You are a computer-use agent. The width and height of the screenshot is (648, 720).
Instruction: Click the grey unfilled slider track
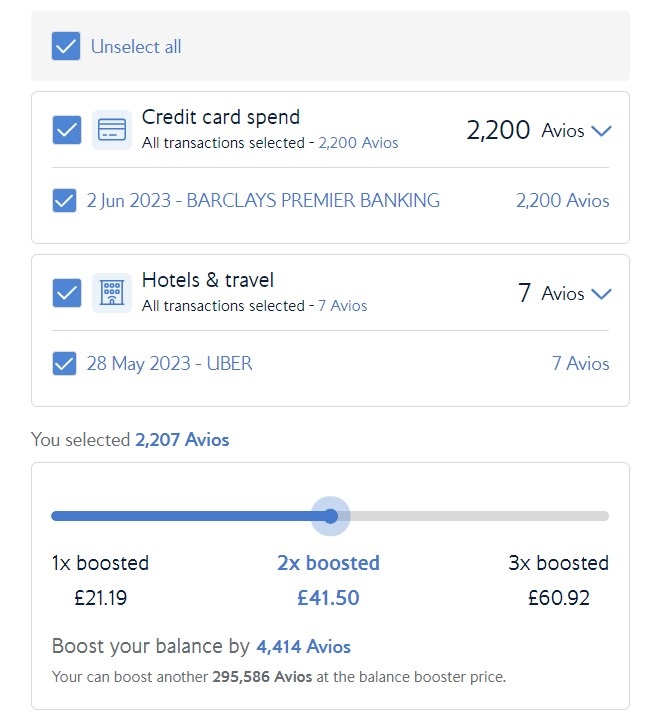479,516
